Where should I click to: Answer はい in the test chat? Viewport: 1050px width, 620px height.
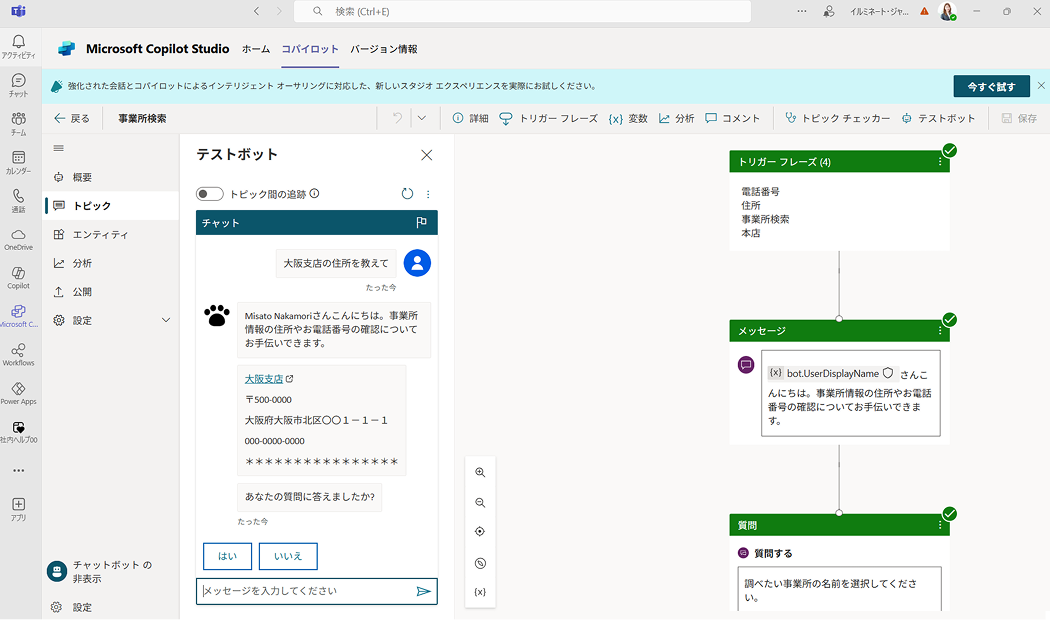(228, 556)
